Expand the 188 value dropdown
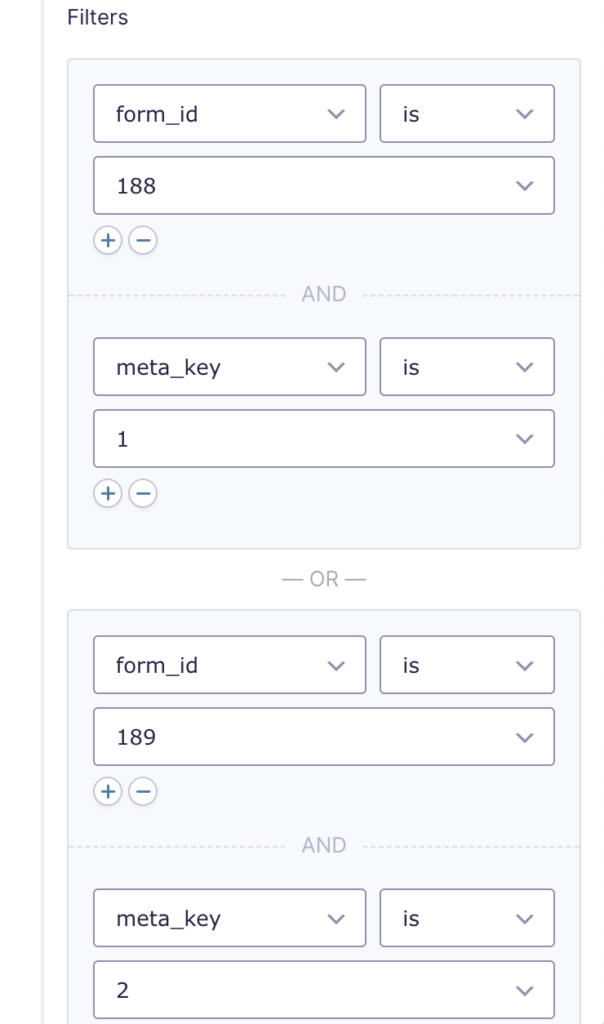This screenshot has height=1024, width=604. point(324,185)
